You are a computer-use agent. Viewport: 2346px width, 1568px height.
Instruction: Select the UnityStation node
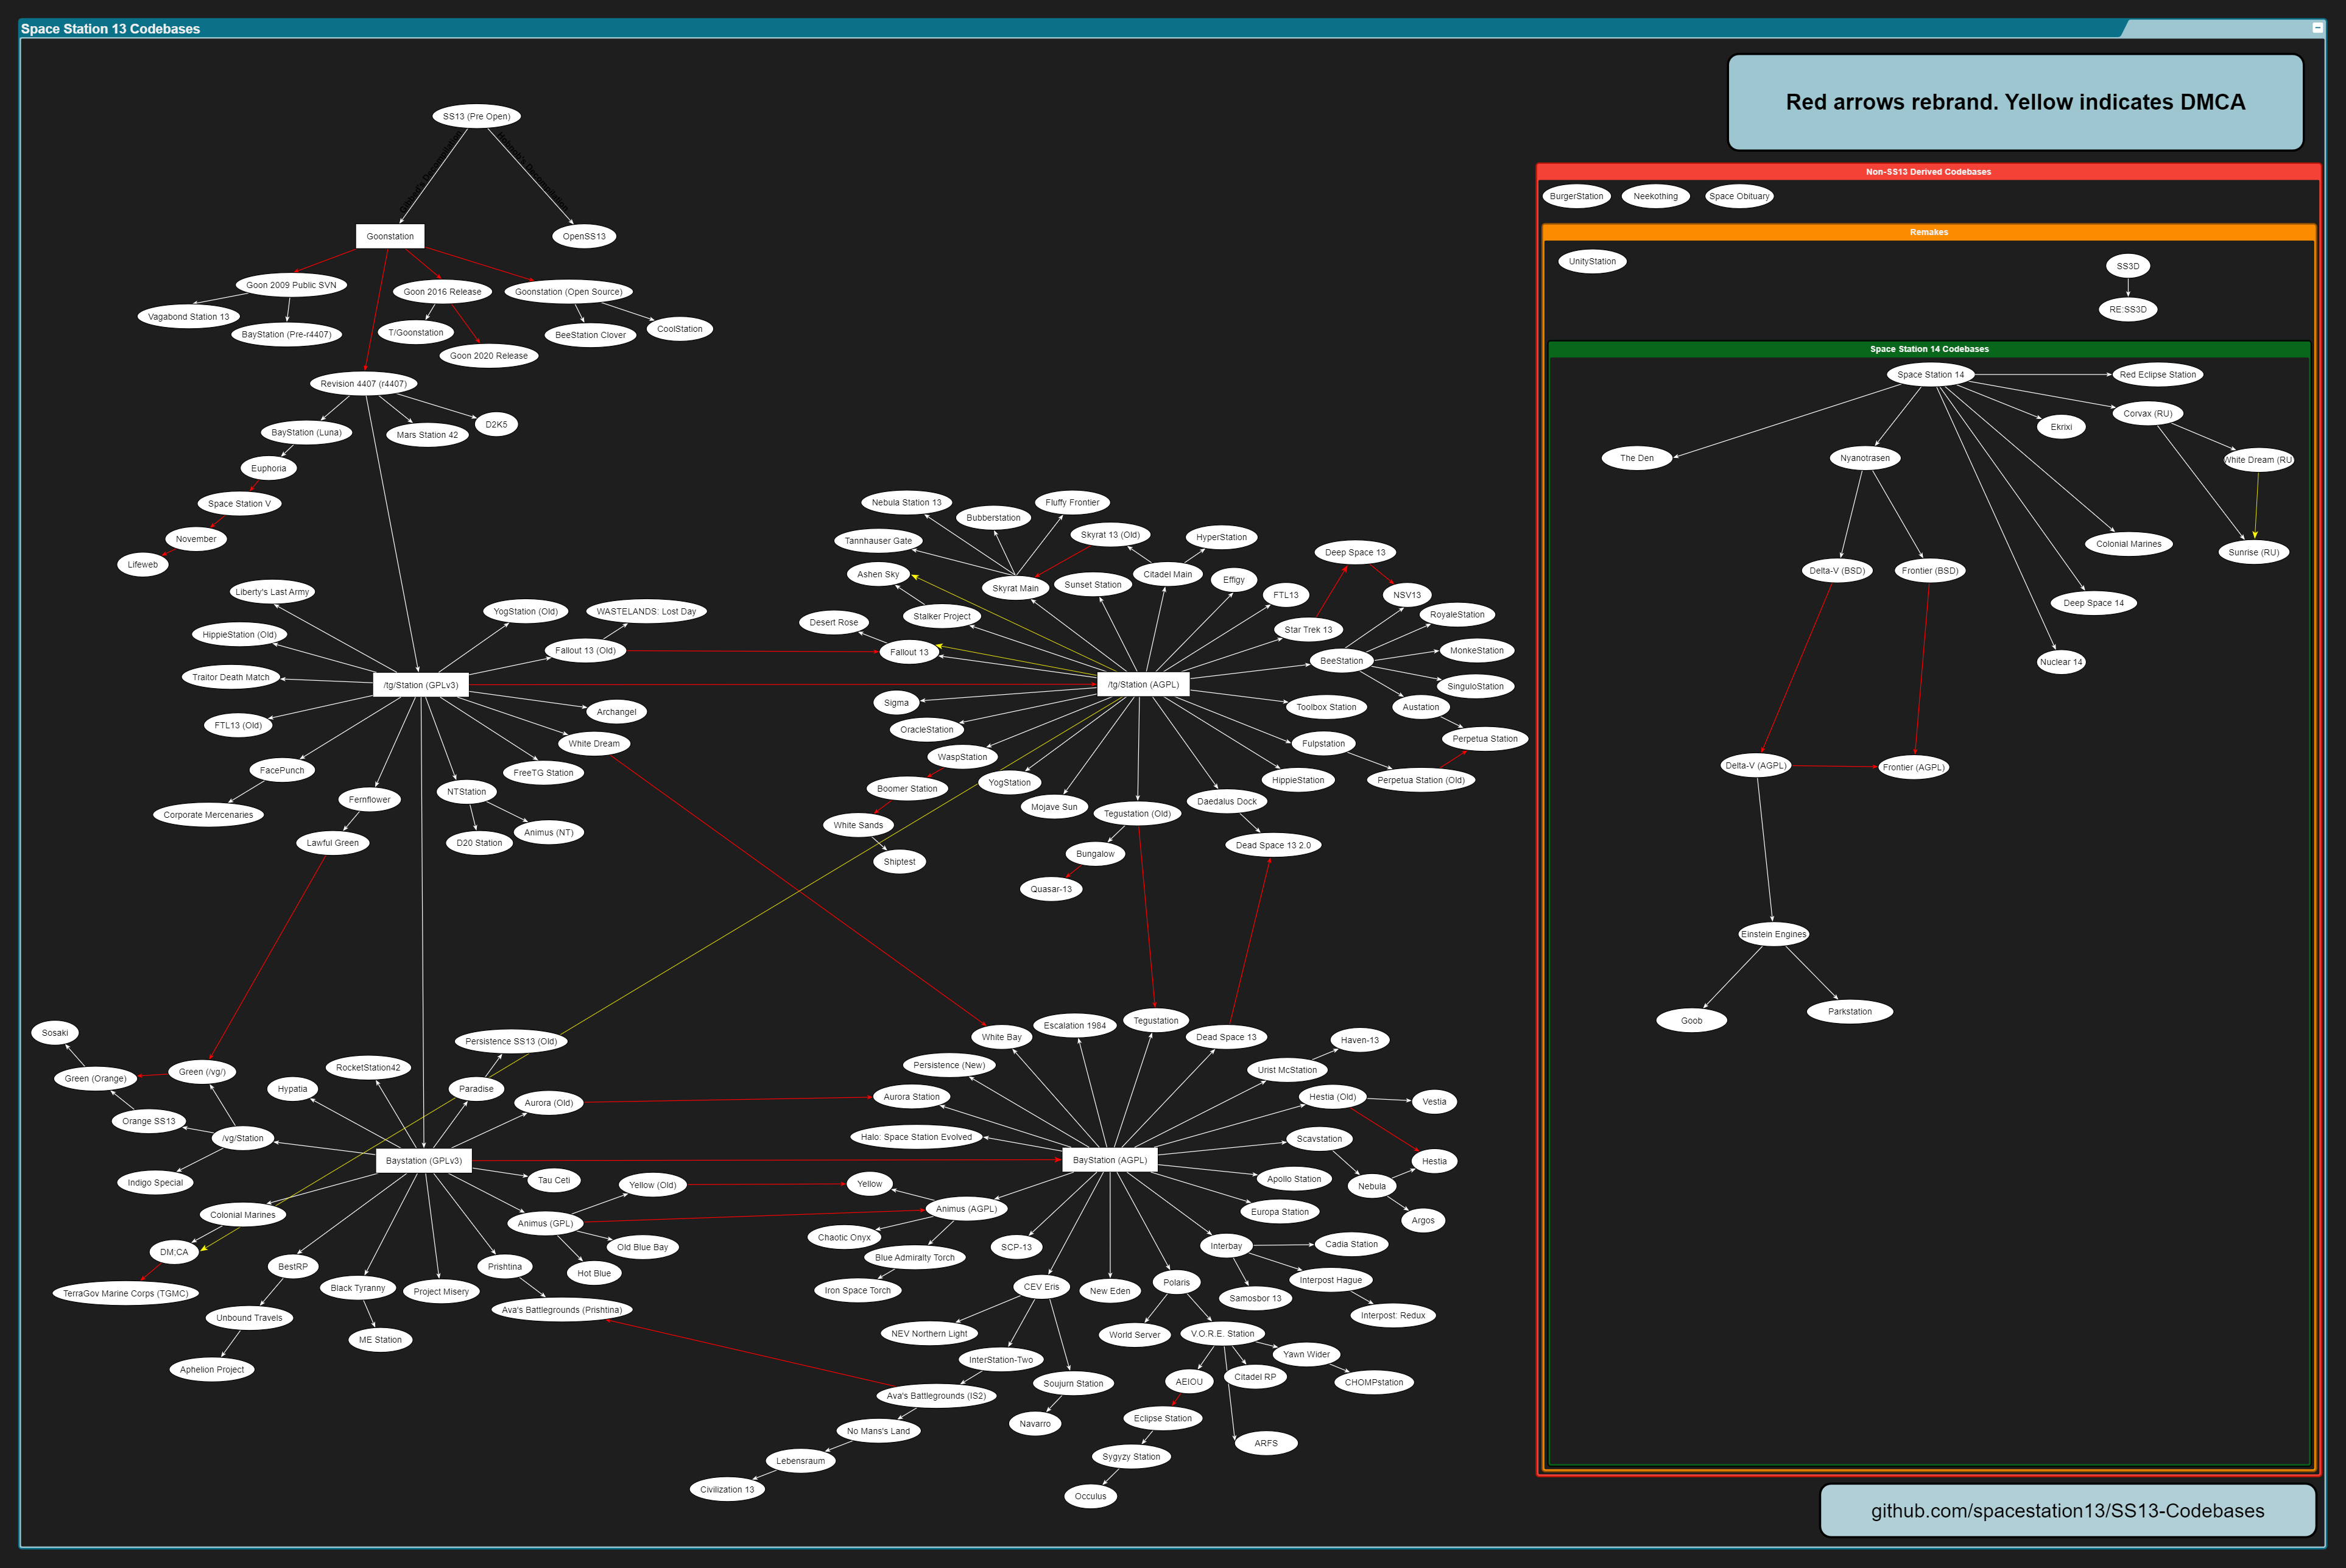point(1592,261)
